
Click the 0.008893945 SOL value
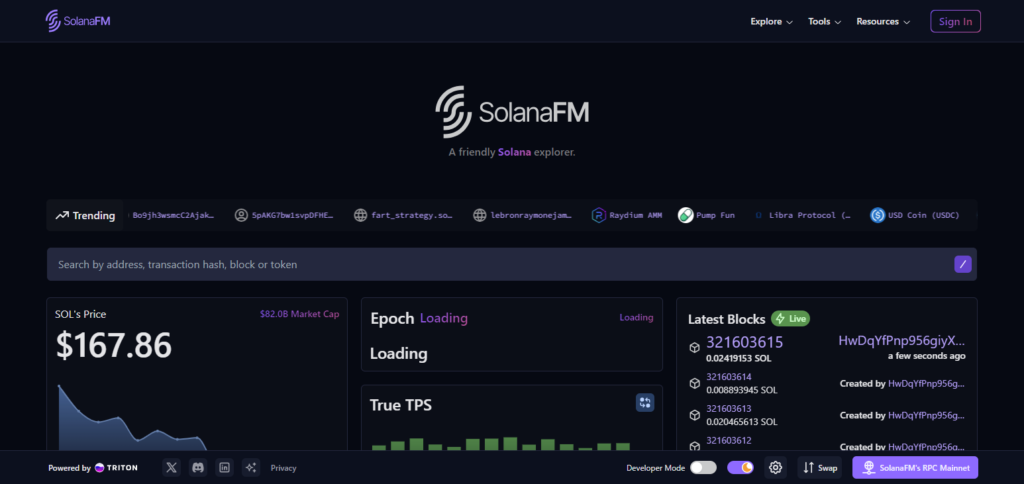(742, 391)
